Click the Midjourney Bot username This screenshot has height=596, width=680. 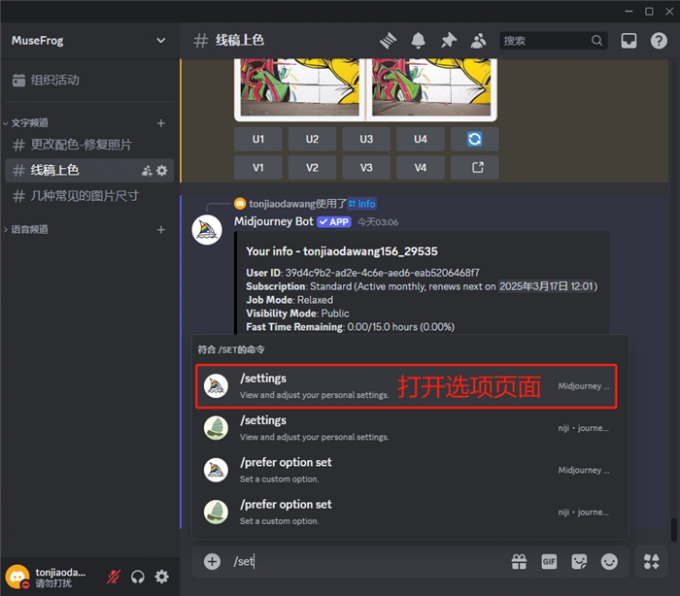tap(274, 222)
